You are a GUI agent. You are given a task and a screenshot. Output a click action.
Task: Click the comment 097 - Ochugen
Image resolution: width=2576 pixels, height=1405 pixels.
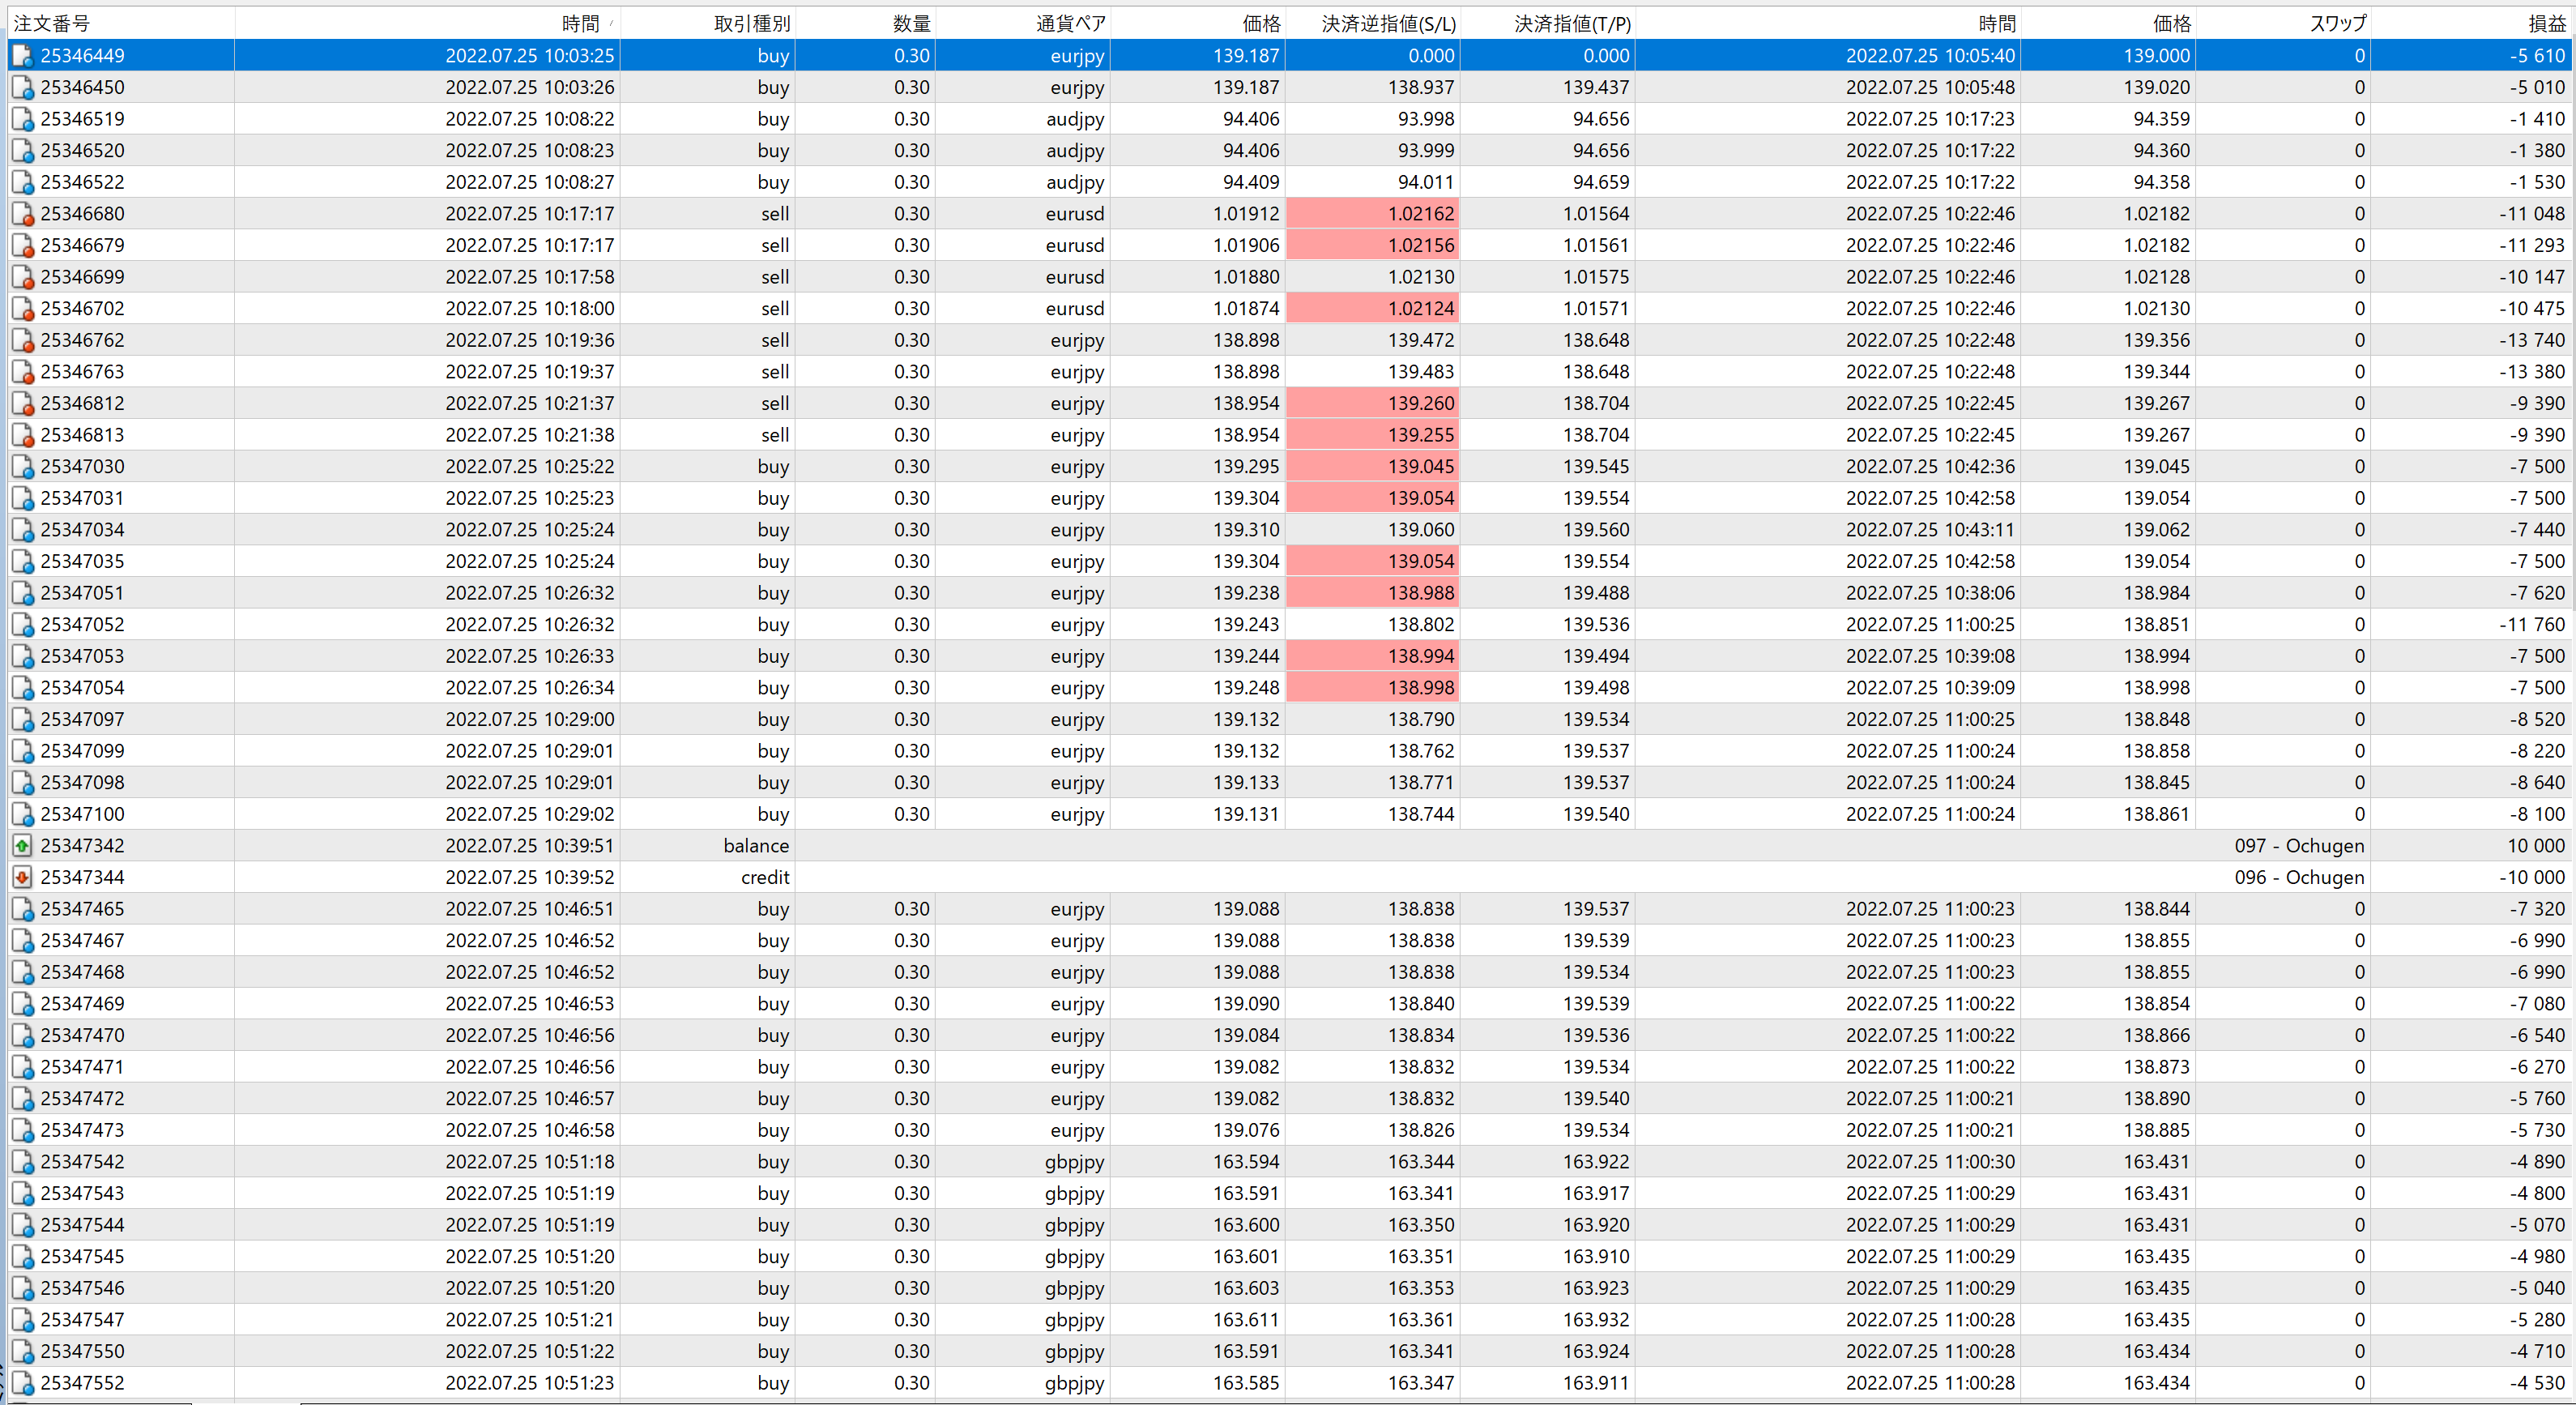pyautogui.click(x=2299, y=846)
